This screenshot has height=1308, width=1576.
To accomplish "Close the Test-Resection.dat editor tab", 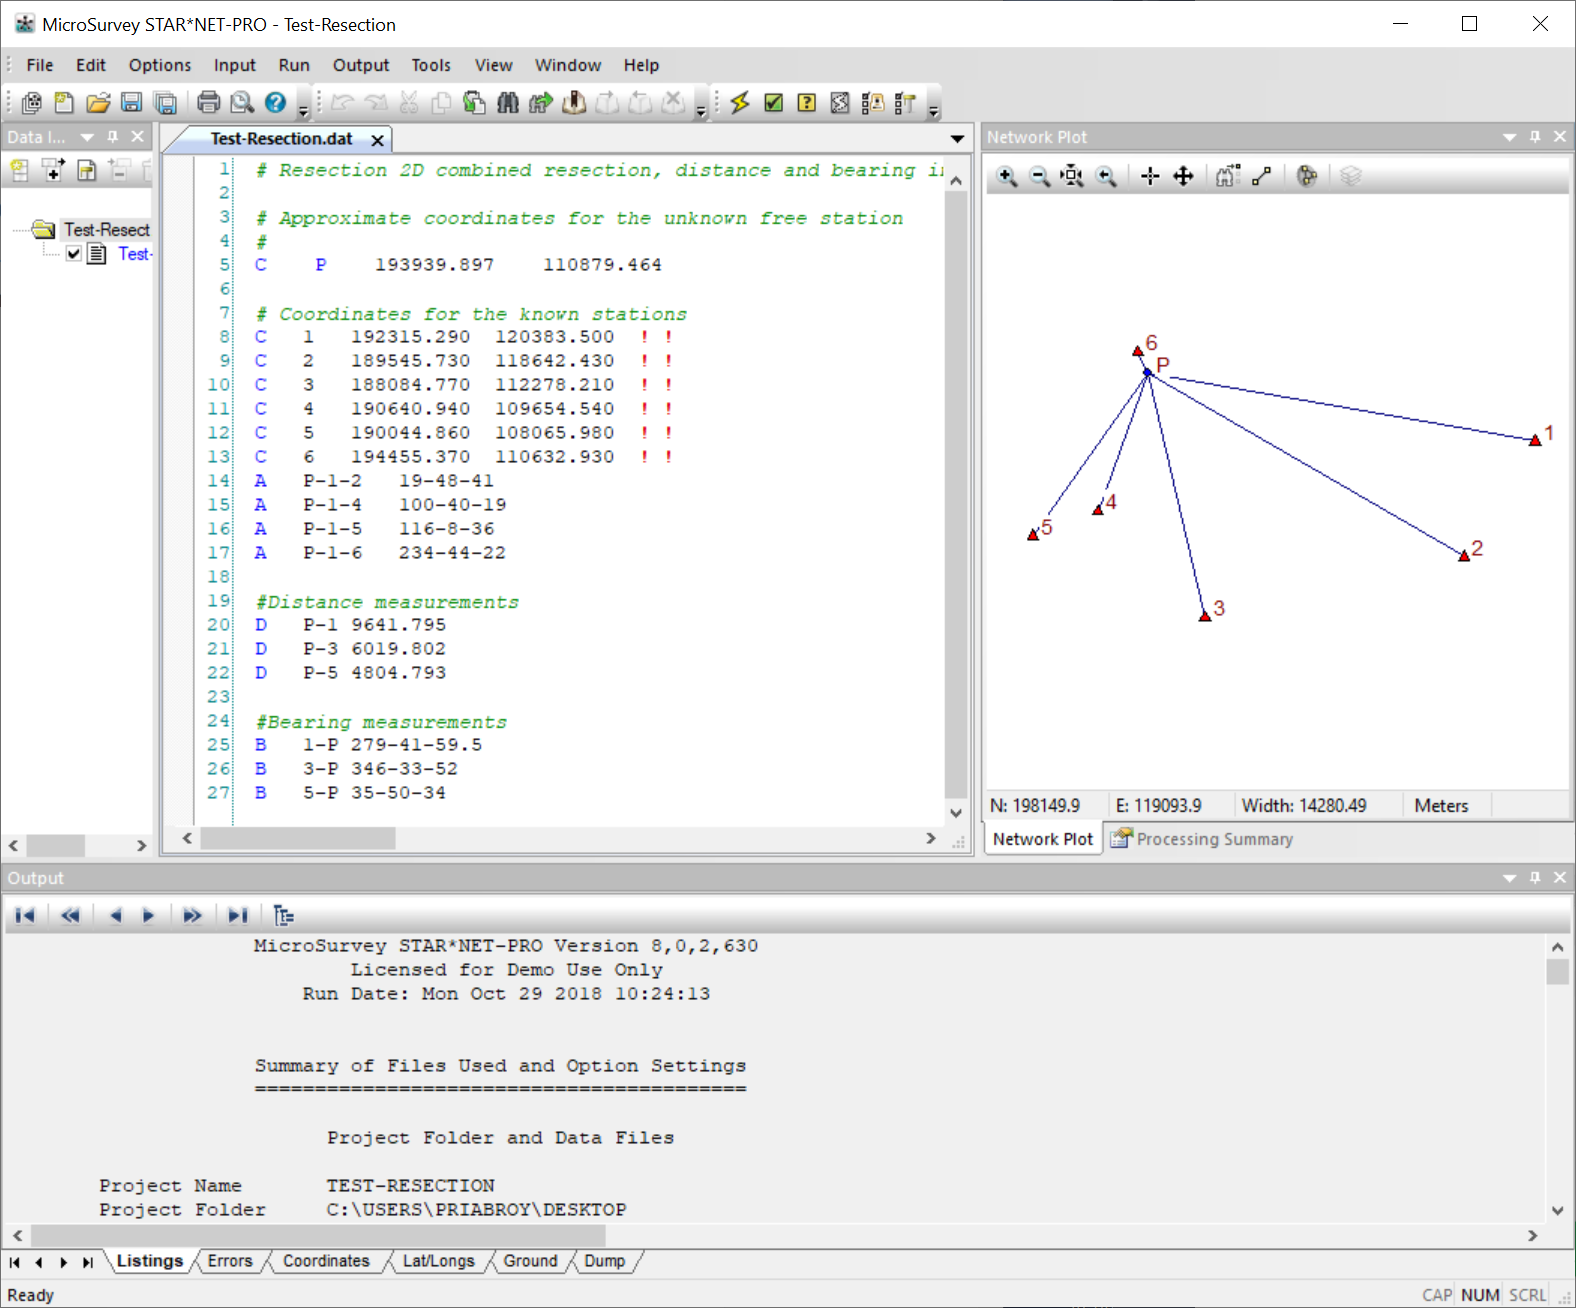I will coord(377,140).
